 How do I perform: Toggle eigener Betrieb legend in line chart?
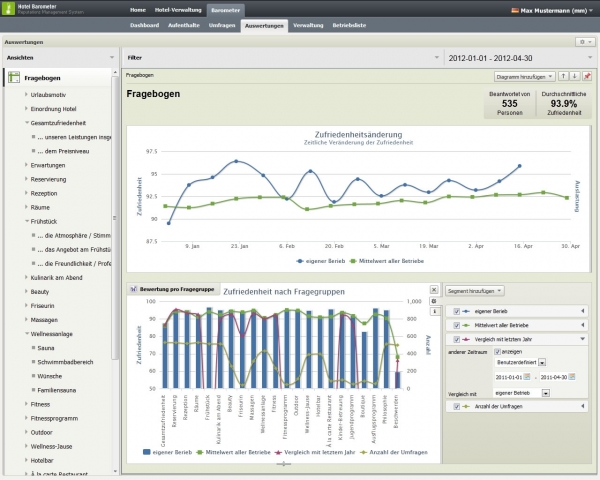pyautogui.click(x=321, y=261)
